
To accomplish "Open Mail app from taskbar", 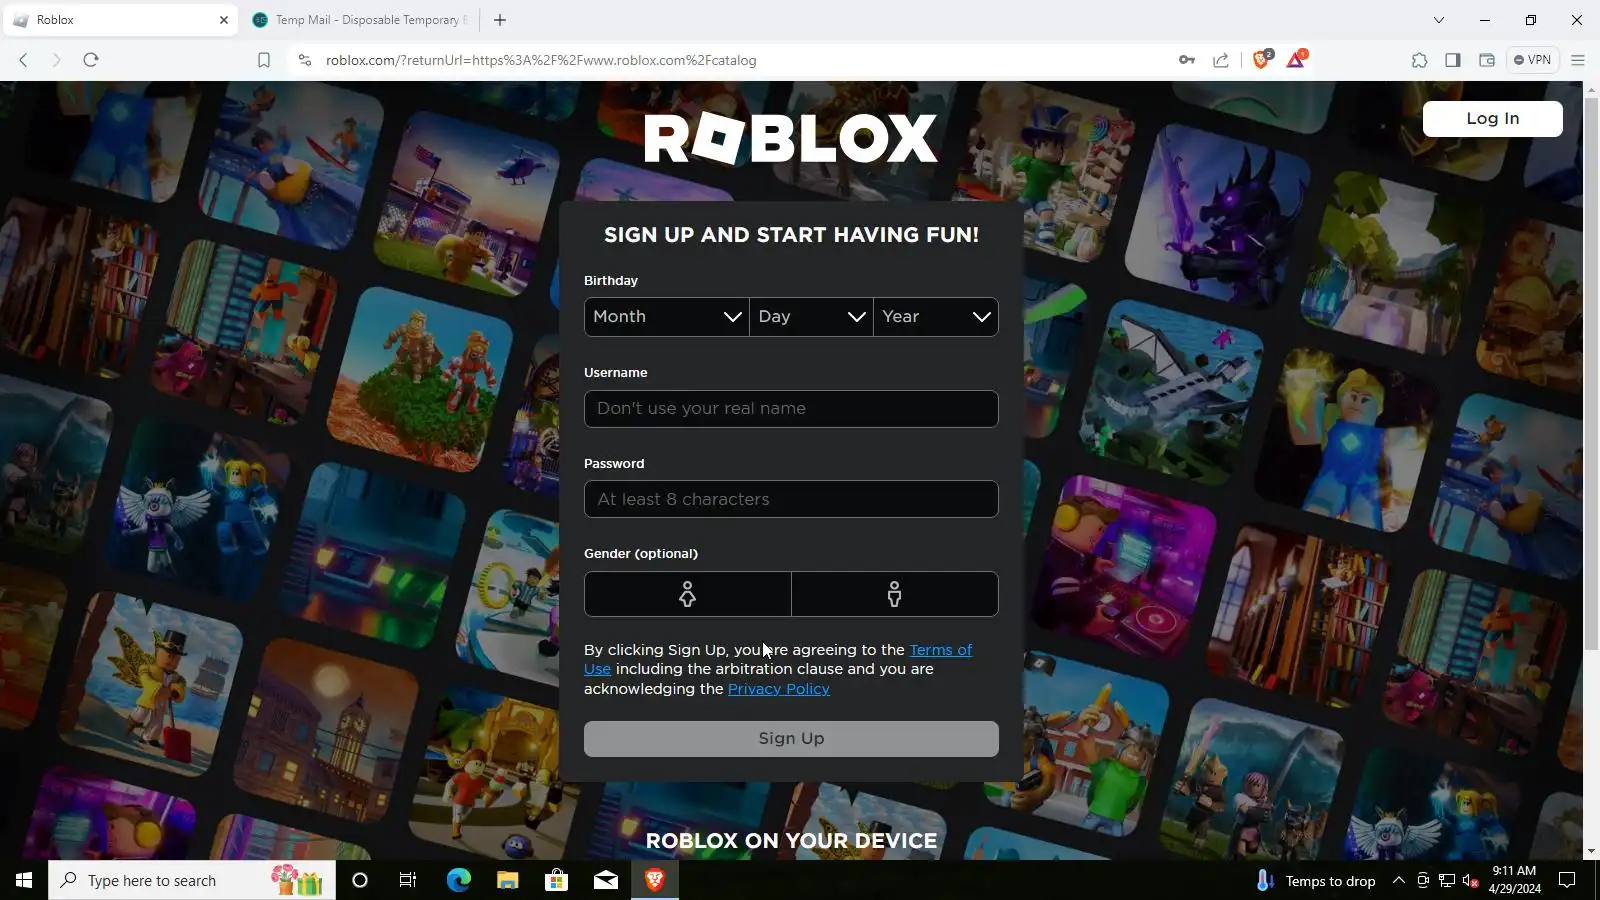I will click(606, 880).
